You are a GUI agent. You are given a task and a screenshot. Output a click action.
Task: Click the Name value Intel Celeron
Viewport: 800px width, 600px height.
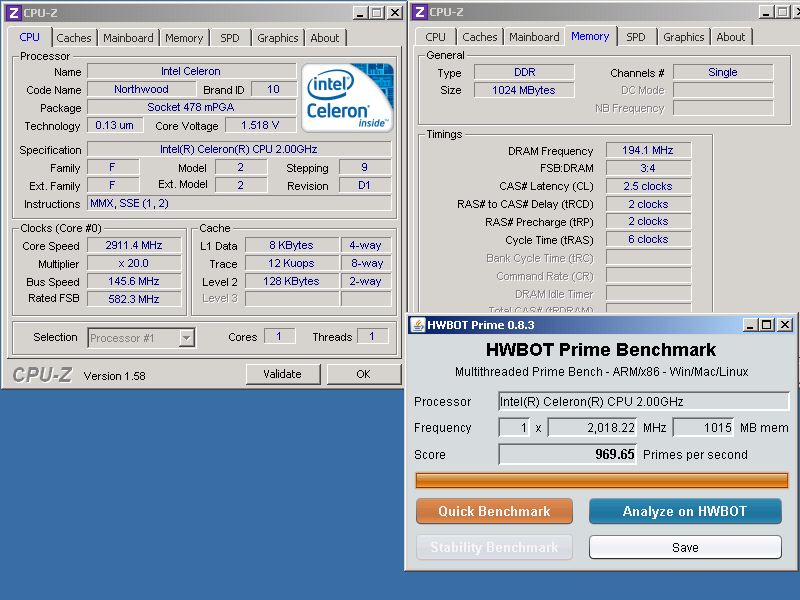[x=191, y=71]
